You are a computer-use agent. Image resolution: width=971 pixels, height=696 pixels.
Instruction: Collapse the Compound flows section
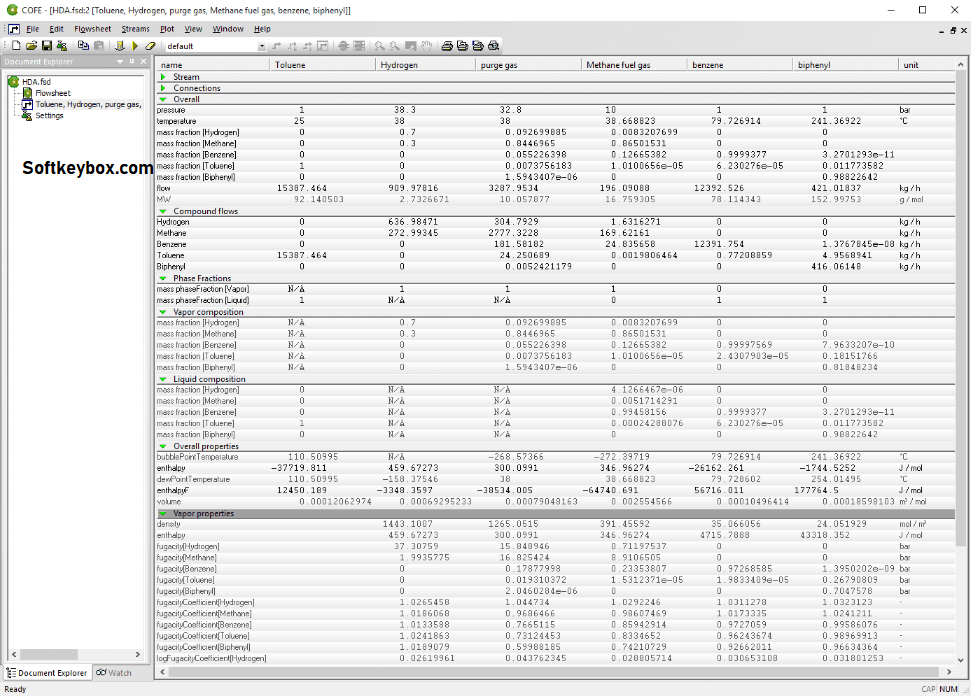point(163,211)
